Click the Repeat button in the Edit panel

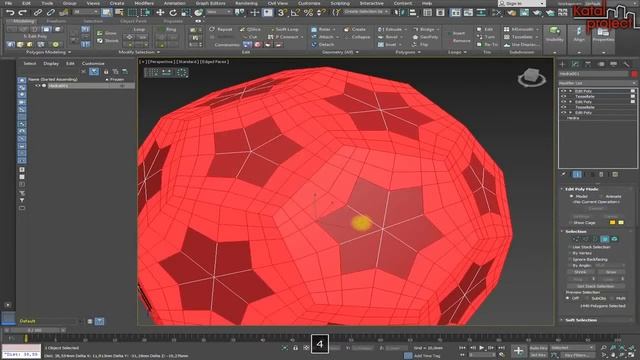[221, 29]
